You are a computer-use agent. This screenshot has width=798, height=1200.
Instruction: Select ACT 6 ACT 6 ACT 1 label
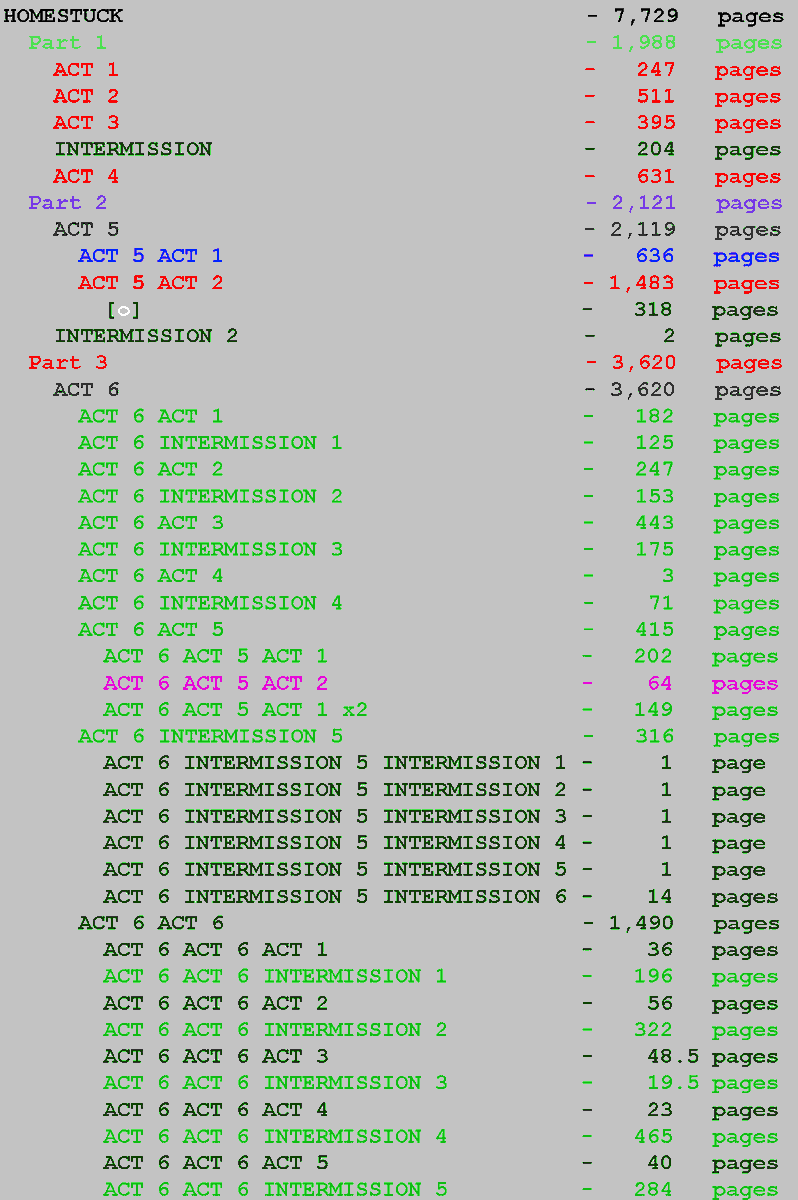[x=215, y=949]
